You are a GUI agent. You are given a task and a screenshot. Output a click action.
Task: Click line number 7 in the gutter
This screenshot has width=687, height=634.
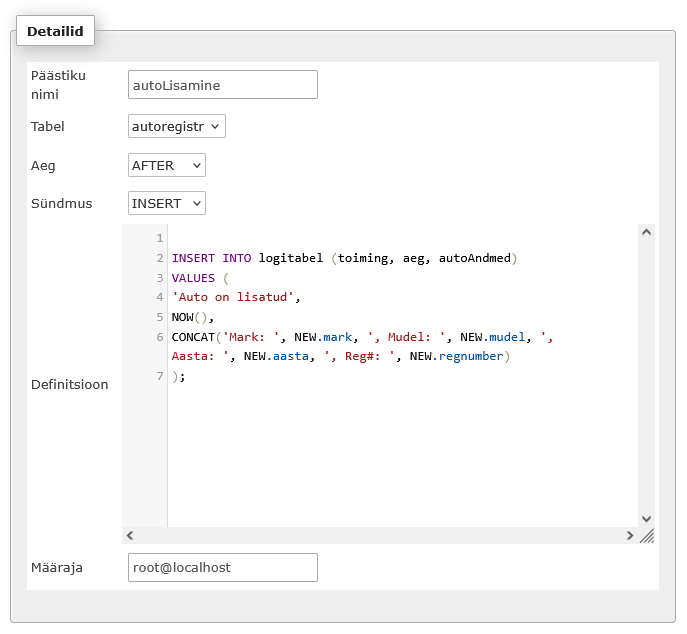pyautogui.click(x=160, y=376)
